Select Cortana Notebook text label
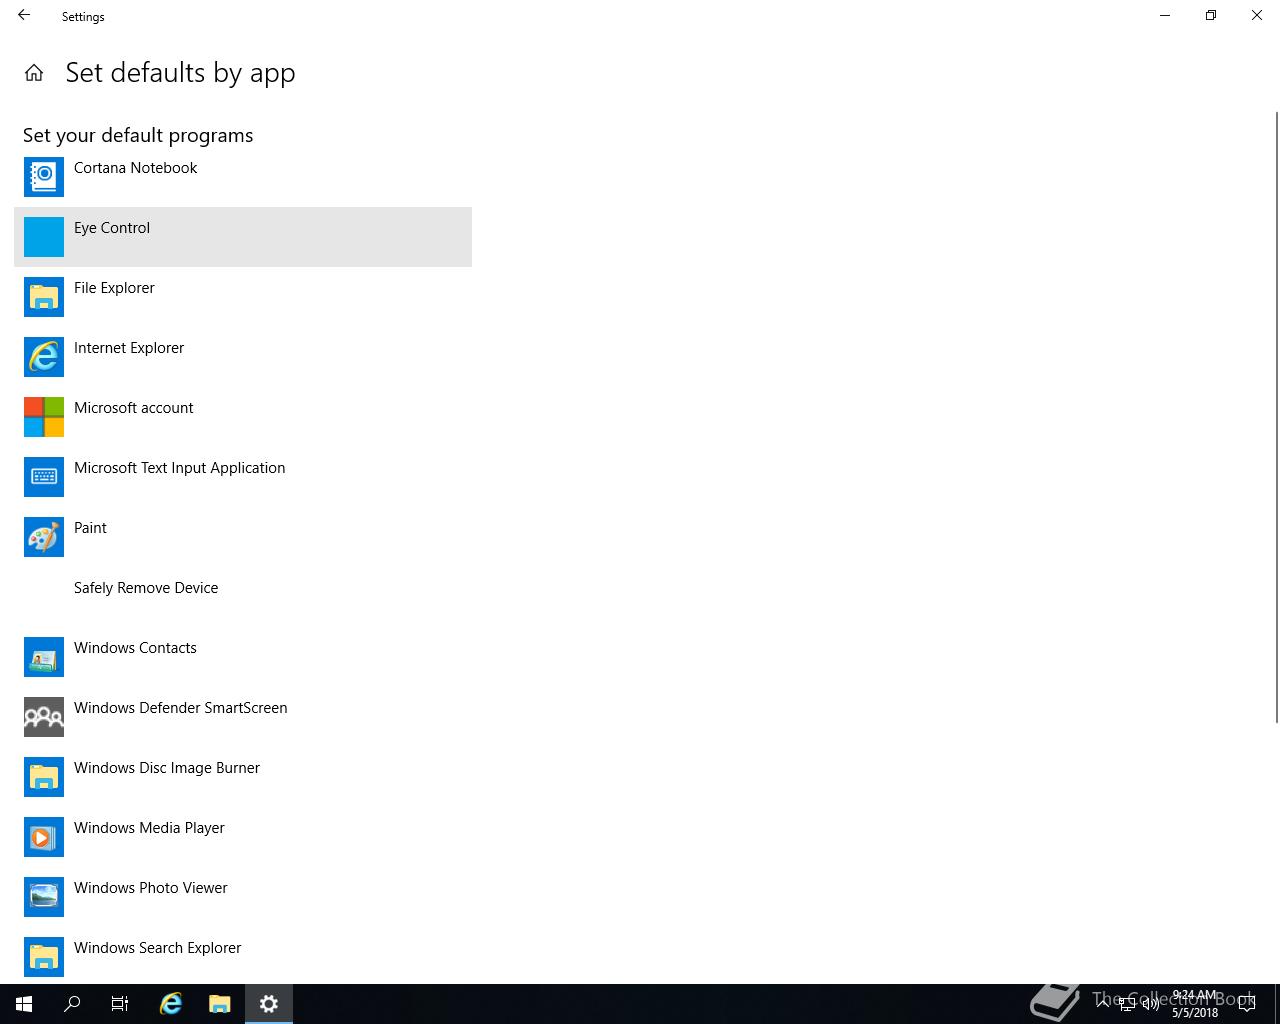Screen dimensions: 1280x1024 [x=135, y=168]
